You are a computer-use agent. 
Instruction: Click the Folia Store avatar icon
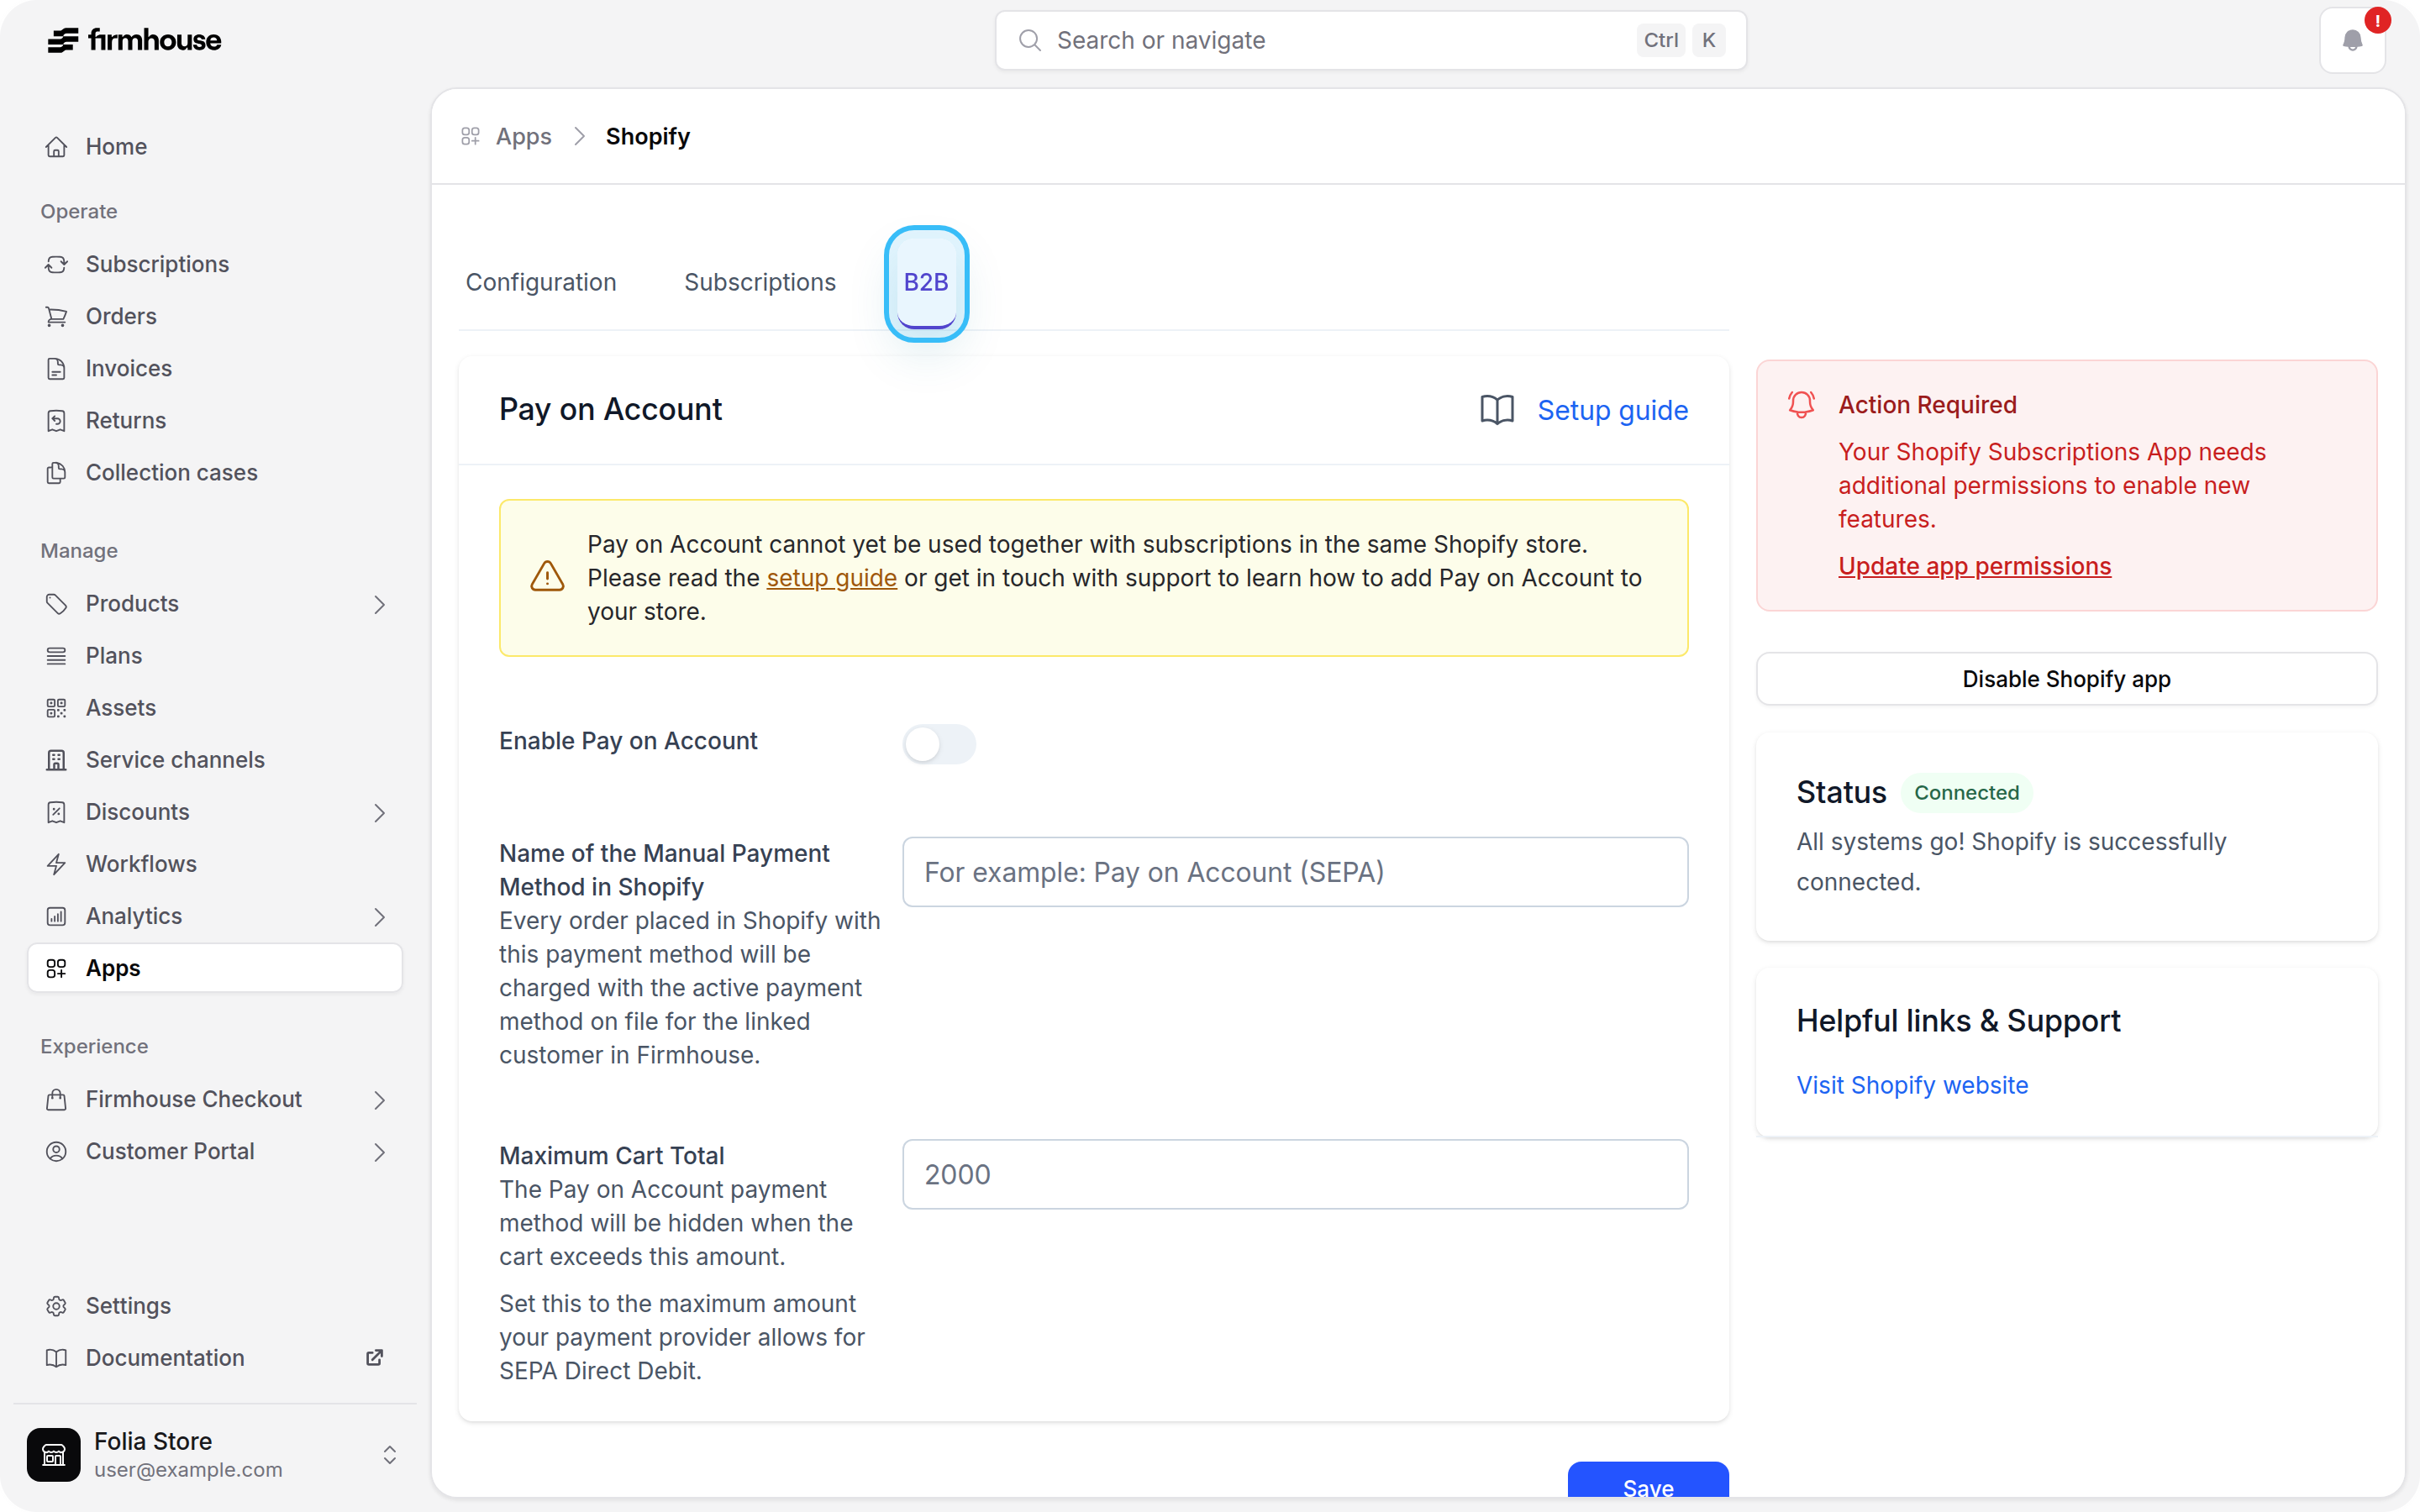coord(54,1454)
